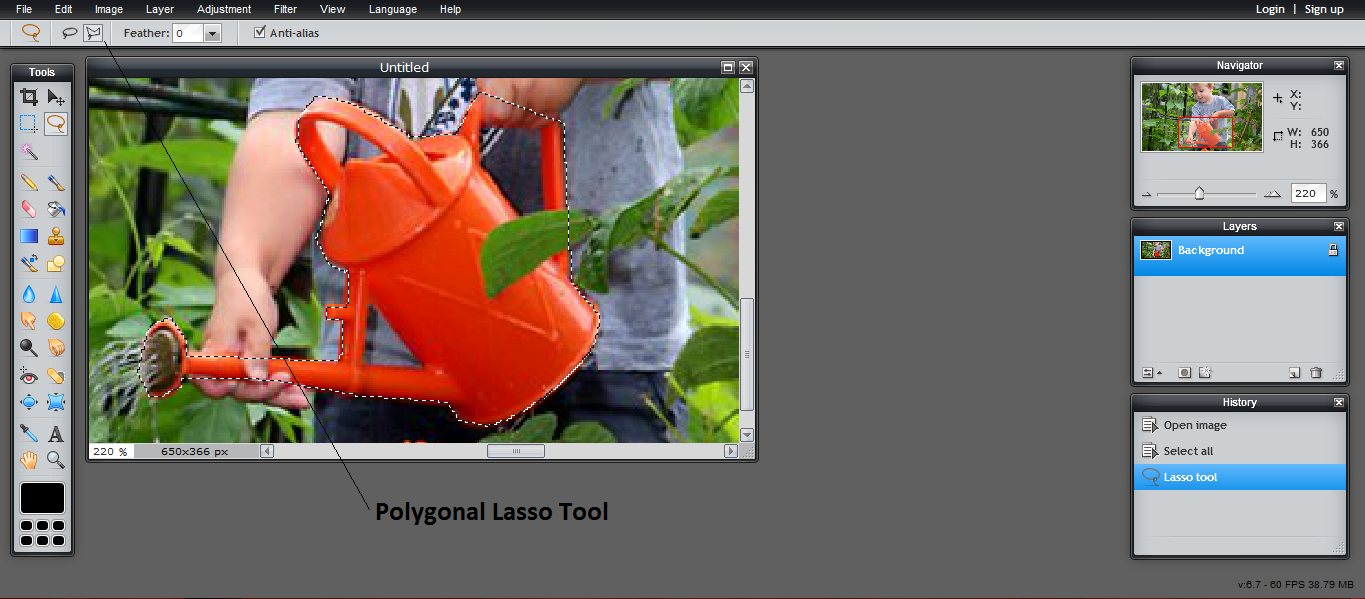This screenshot has height=599, width=1365.
Task: Select the Clone Stamp tool
Action: click(x=56, y=235)
